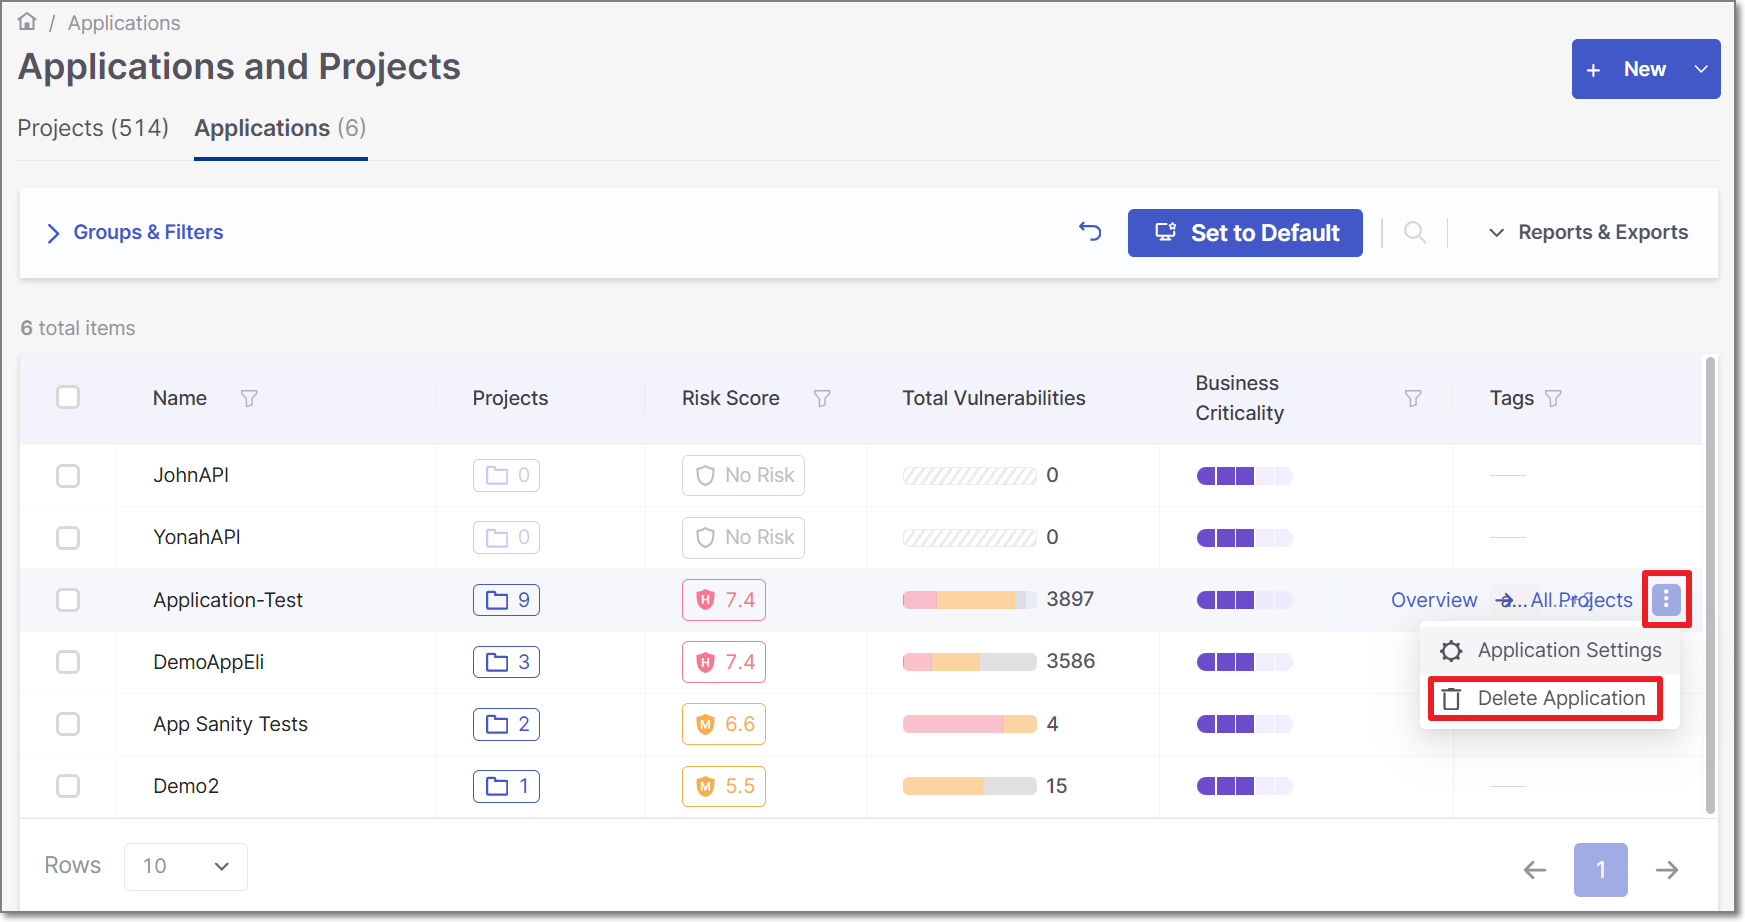
Task: Click the filter icon on Risk Score column
Action: click(x=822, y=398)
